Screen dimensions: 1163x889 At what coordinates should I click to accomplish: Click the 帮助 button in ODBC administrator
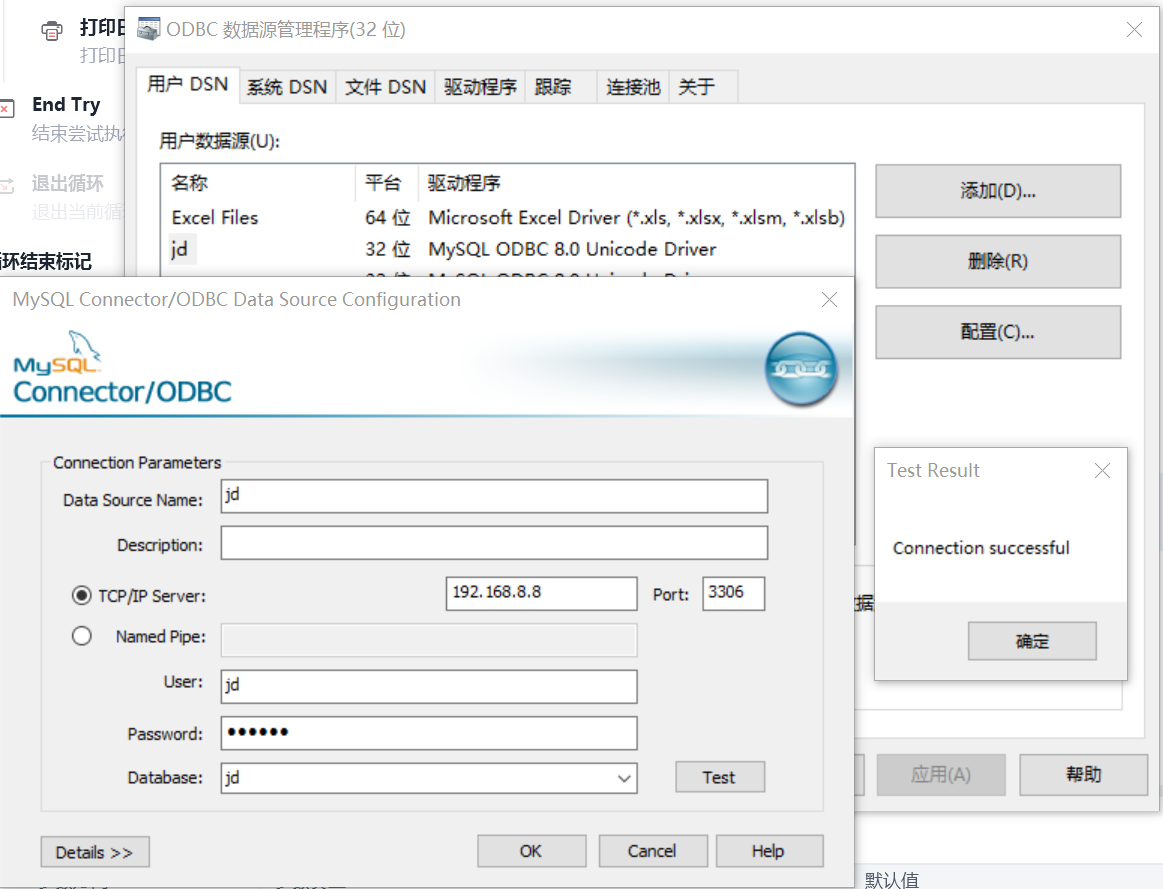coord(1084,775)
